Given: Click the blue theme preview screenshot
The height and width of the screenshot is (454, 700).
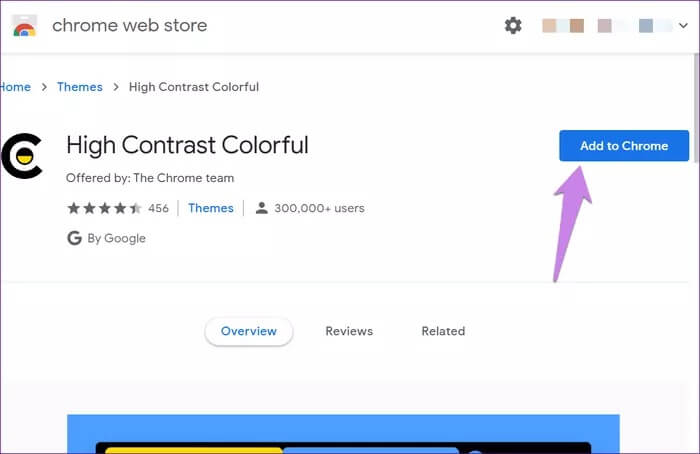Looking at the screenshot, I should (343, 434).
